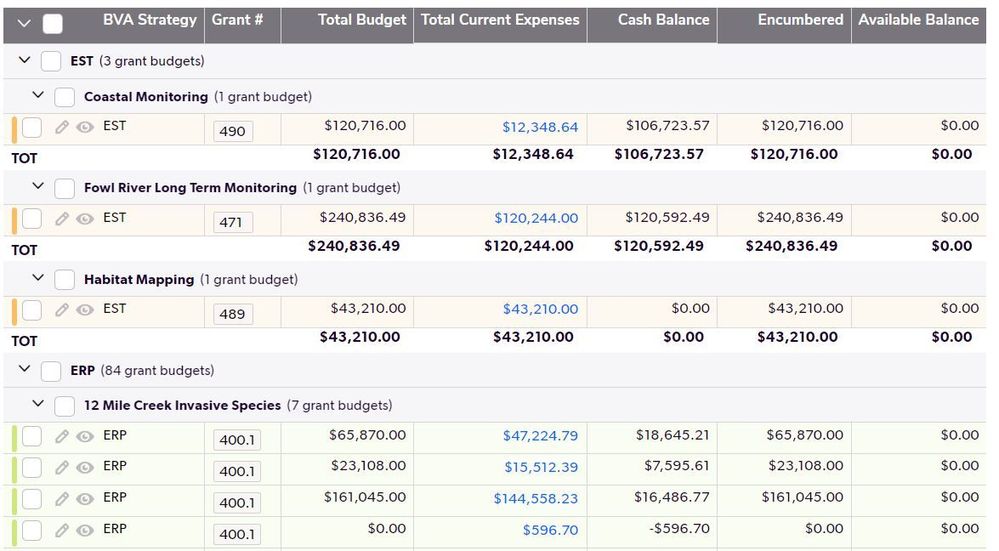
Task: Click the eye view icon for grant 471
Action: (85, 219)
